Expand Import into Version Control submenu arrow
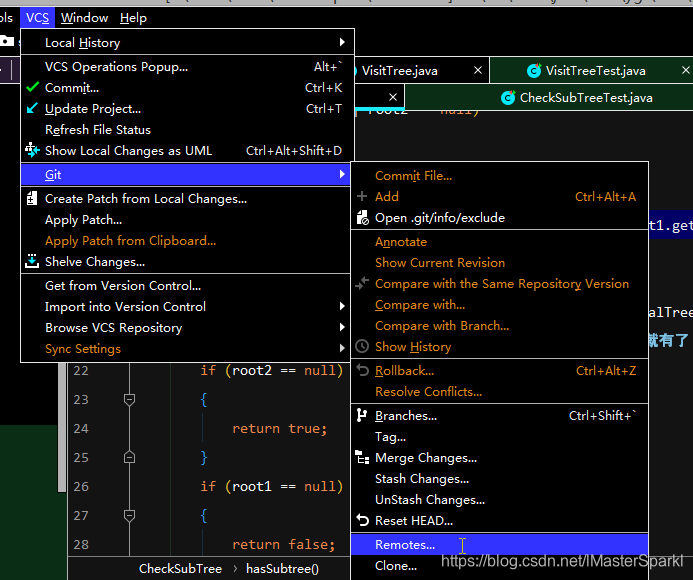693x580 pixels. pyautogui.click(x=342, y=306)
